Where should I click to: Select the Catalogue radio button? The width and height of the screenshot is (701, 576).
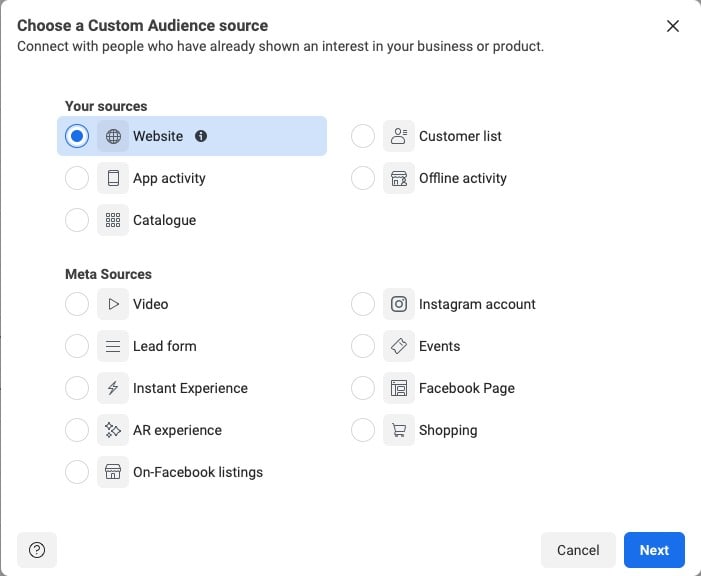tap(77, 220)
